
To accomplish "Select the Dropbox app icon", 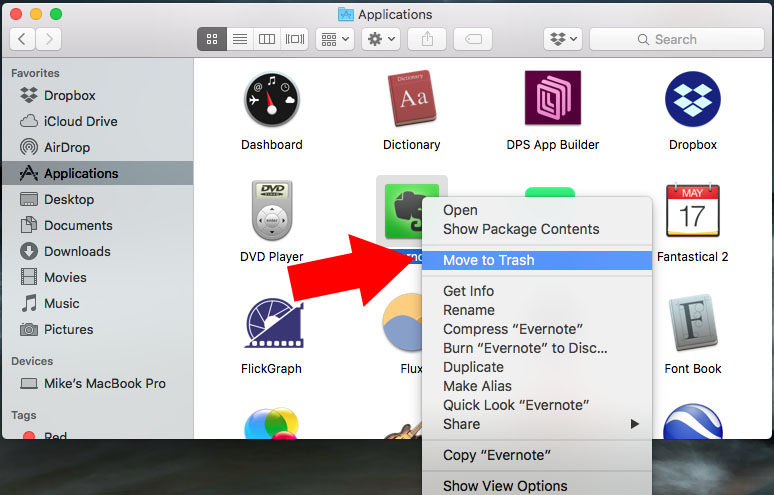I will pyautogui.click(x=692, y=100).
